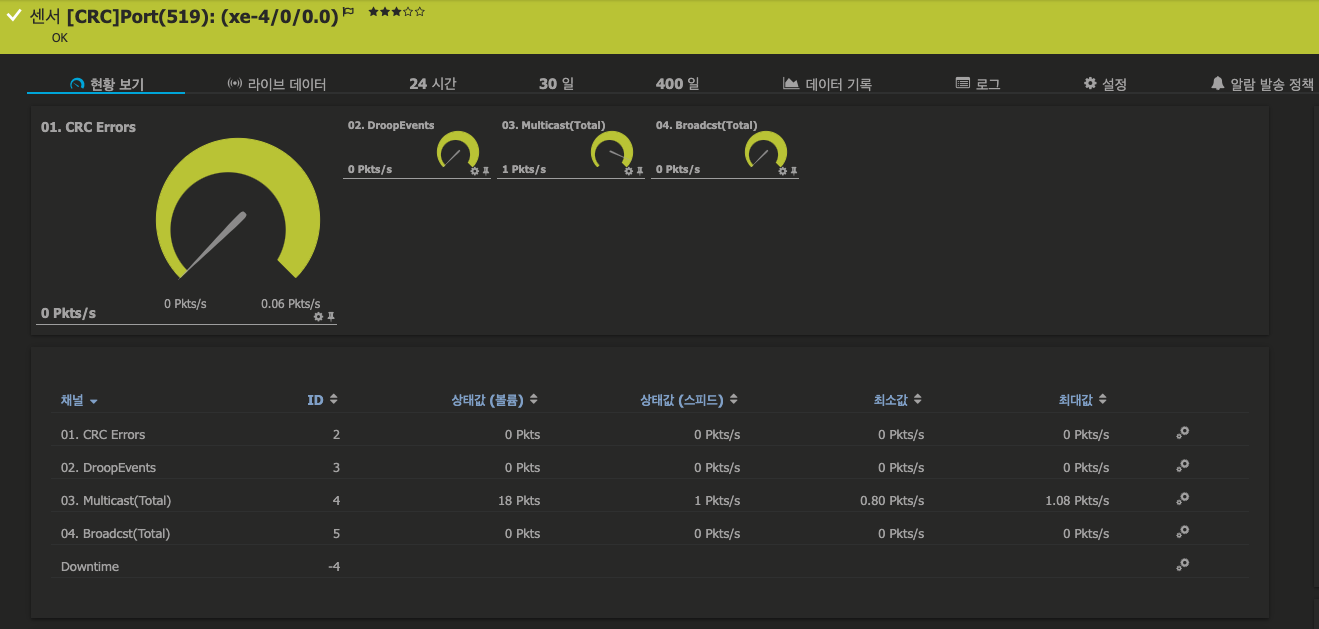Click the small DroopEvents gauge dial
This screenshot has width=1319, height=629.
pyautogui.click(x=459, y=150)
